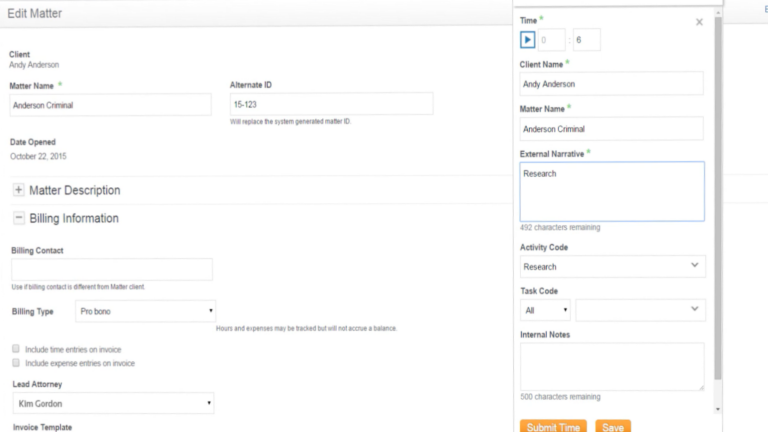Click the timer minutes field showing 6
Image resolution: width=768 pixels, height=432 pixels.
click(586, 40)
